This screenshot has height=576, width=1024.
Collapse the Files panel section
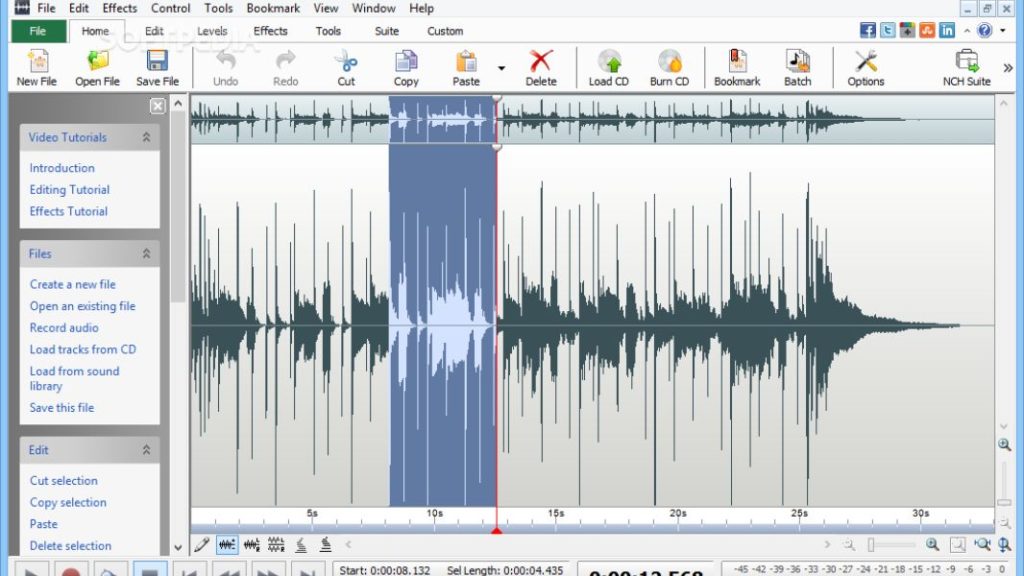(146, 254)
